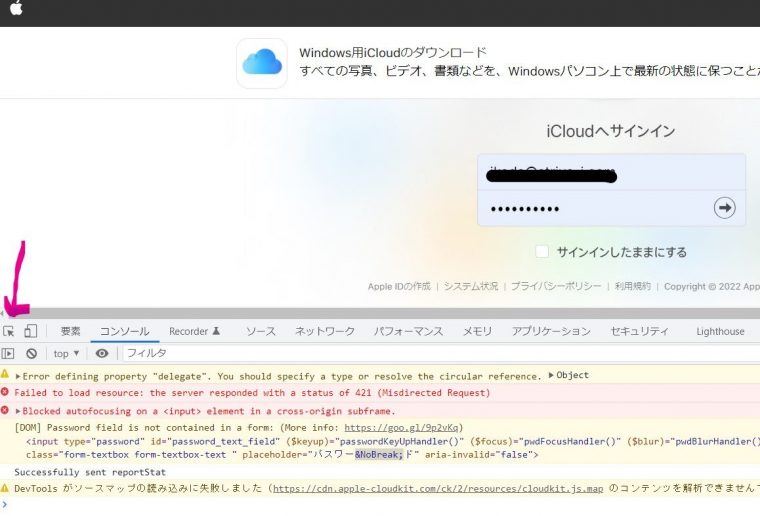760x516 pixels.
Task: Open the goo.gl/9p2vKq more info link
Action: pyautogui.click(x=401, y=428)
